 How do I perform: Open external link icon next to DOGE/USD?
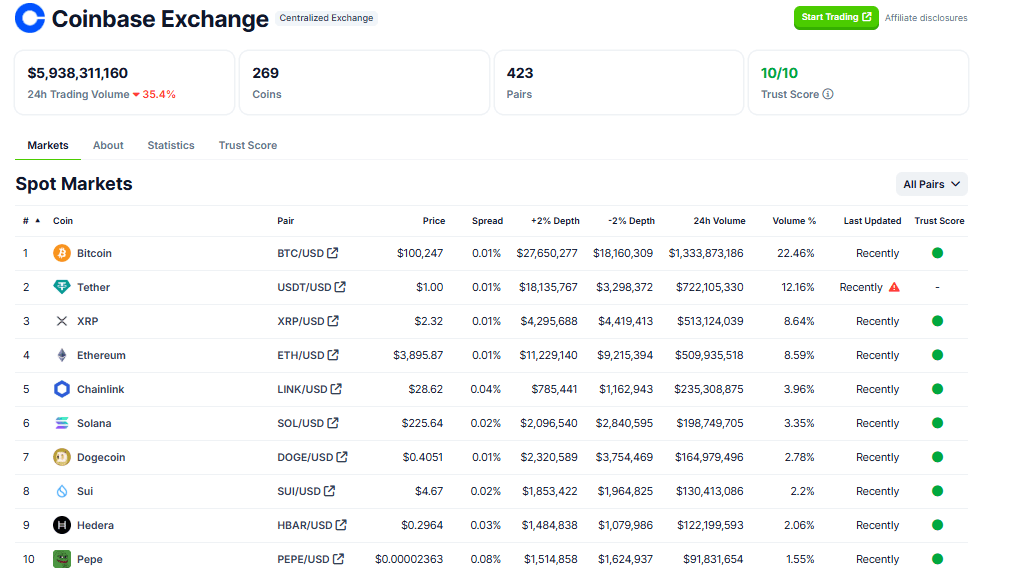[342, 457]
